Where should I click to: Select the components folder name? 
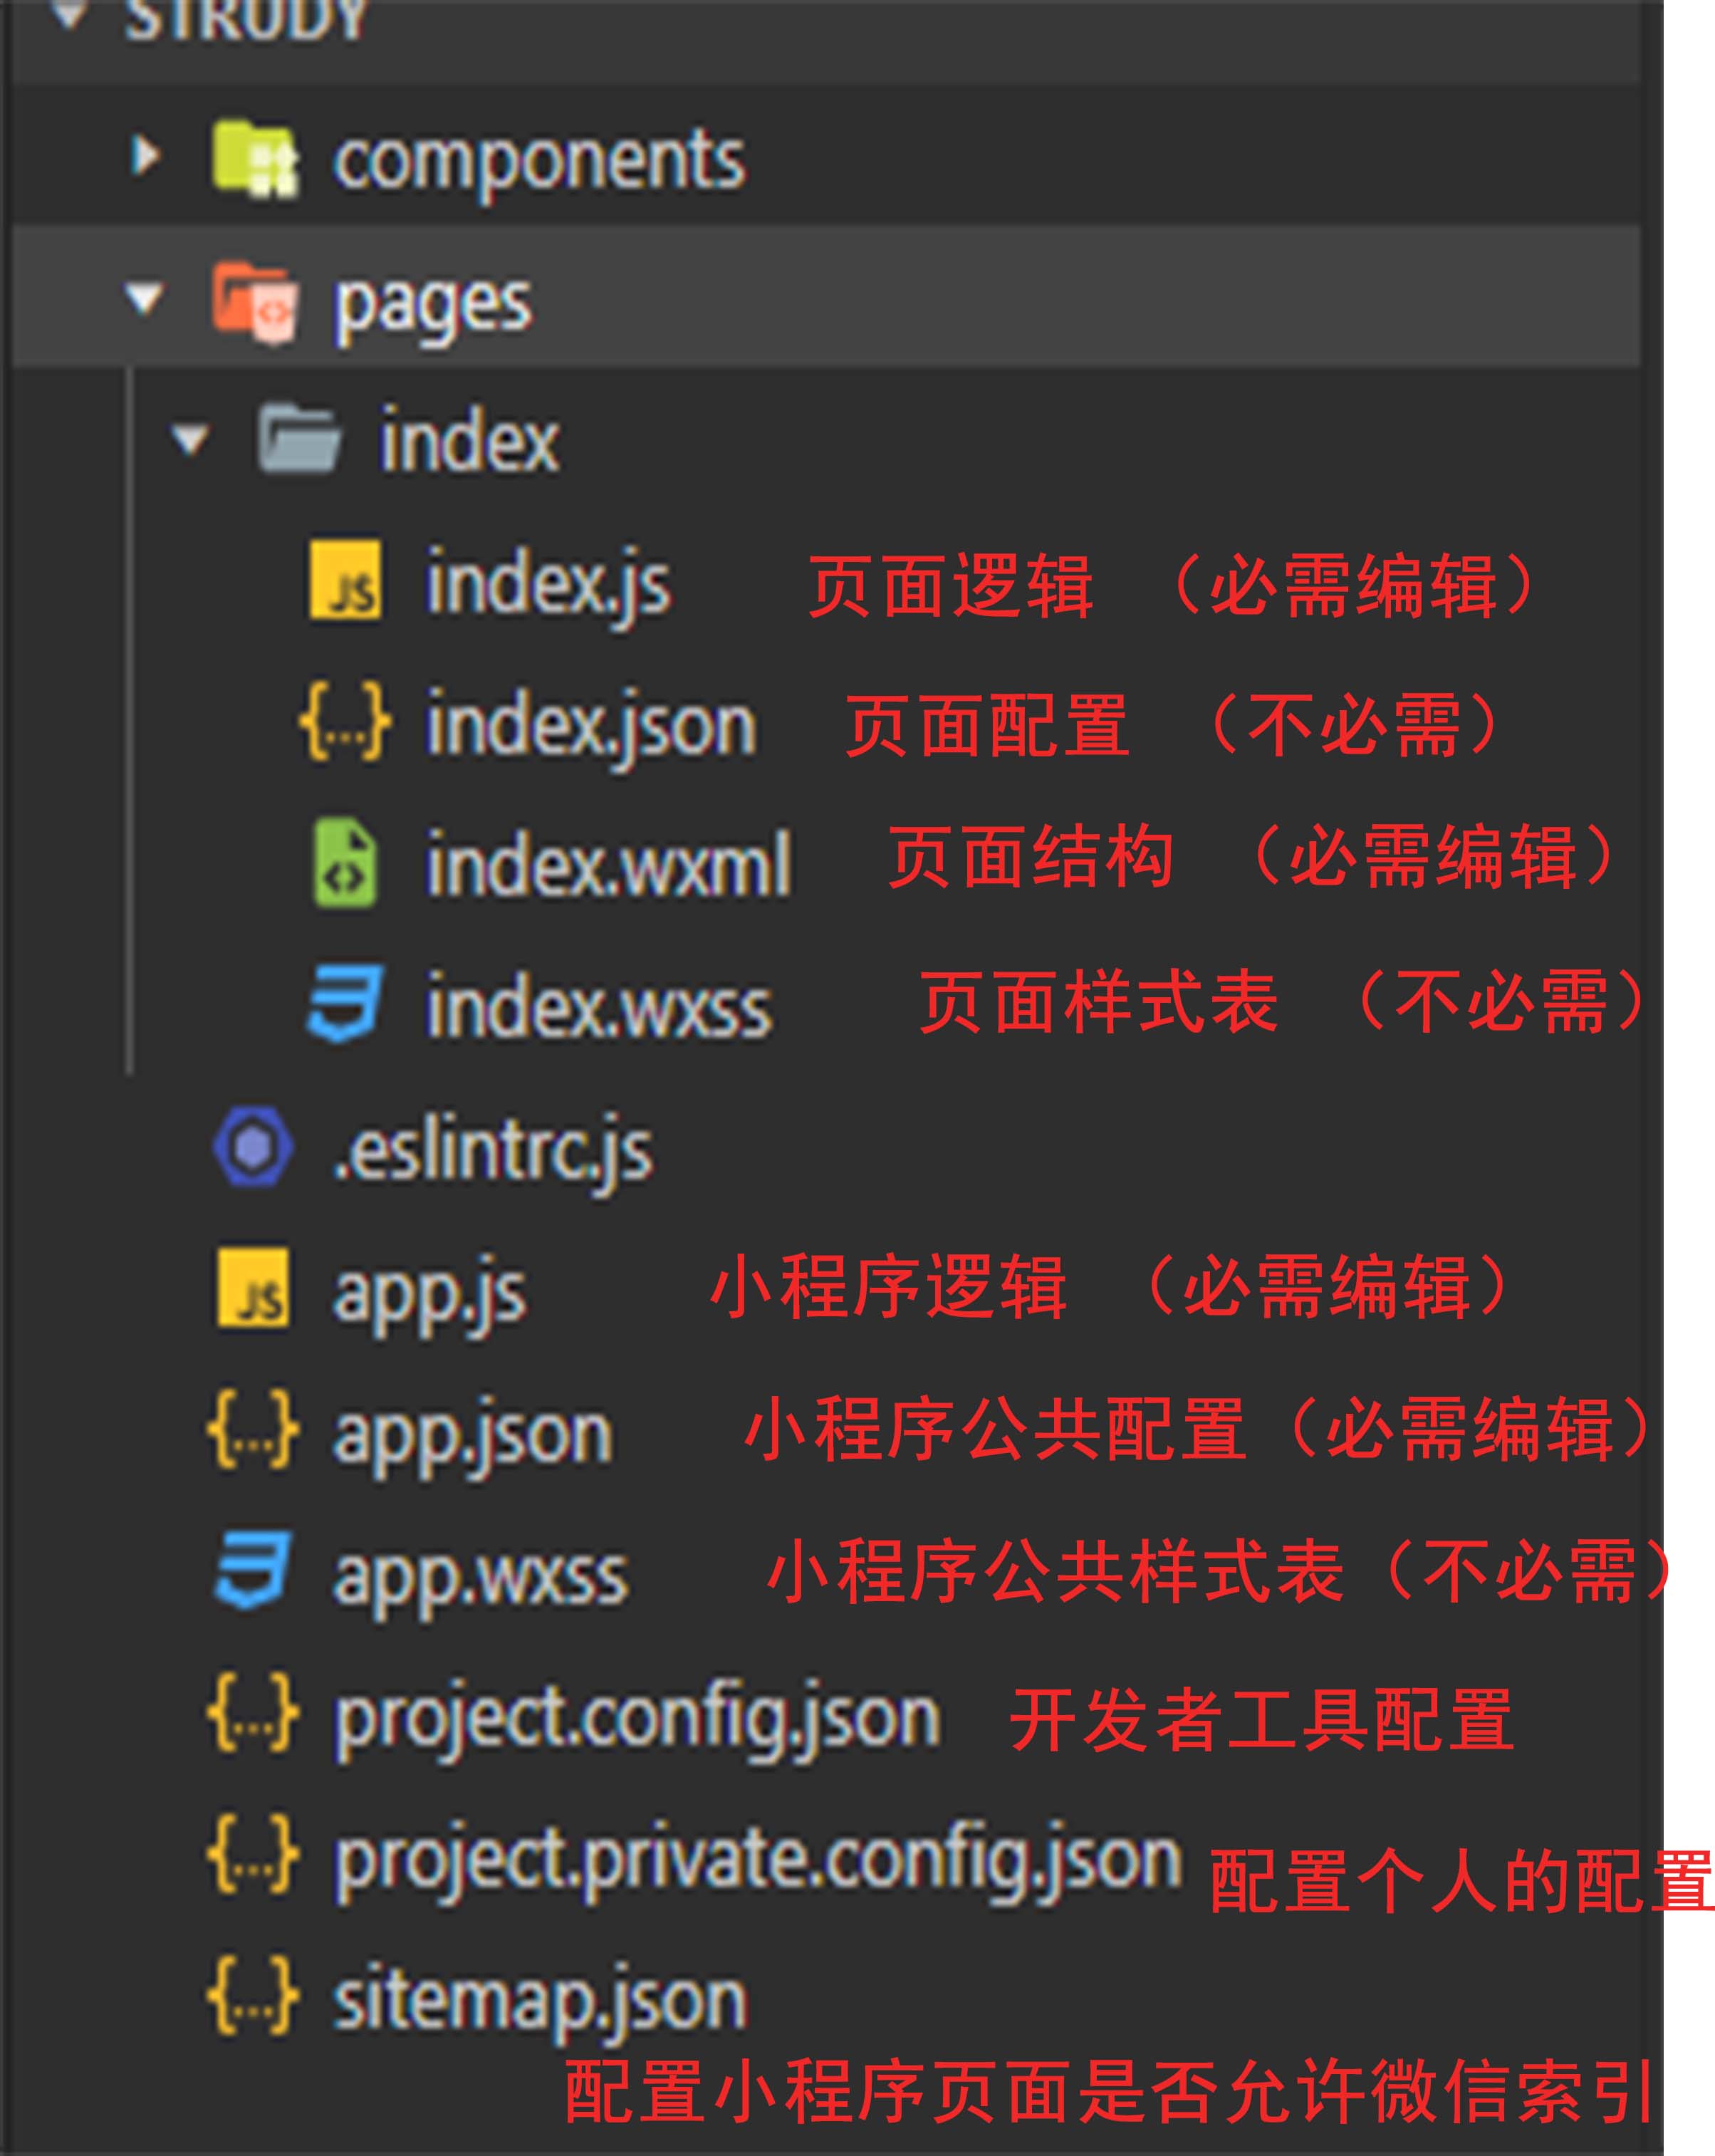click(539, 162)
